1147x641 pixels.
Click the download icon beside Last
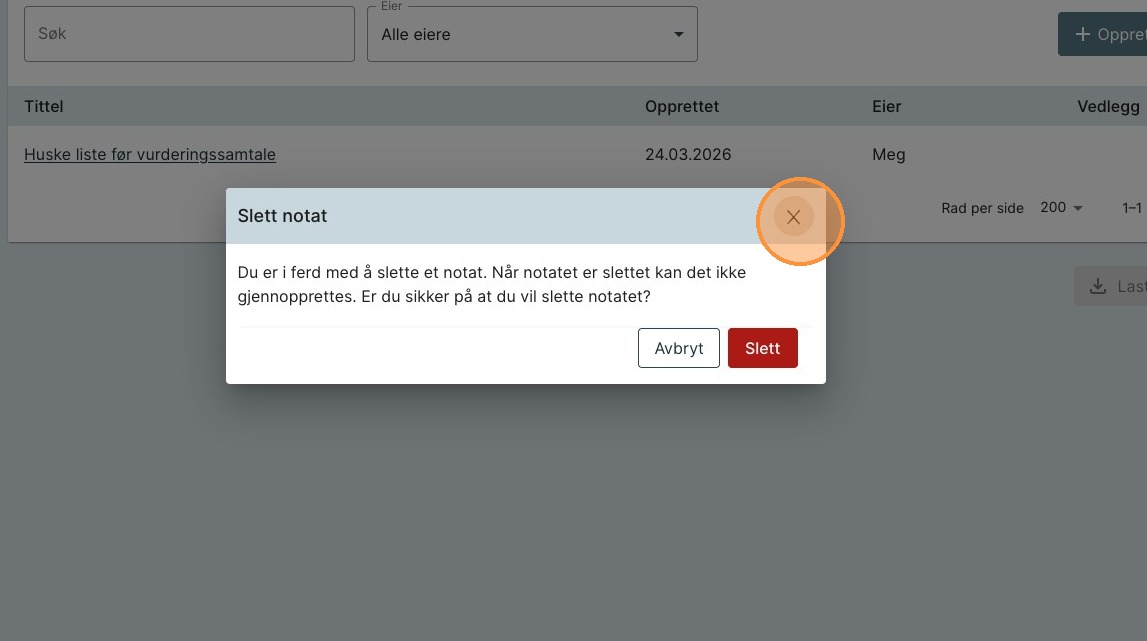click(1098, 287)
